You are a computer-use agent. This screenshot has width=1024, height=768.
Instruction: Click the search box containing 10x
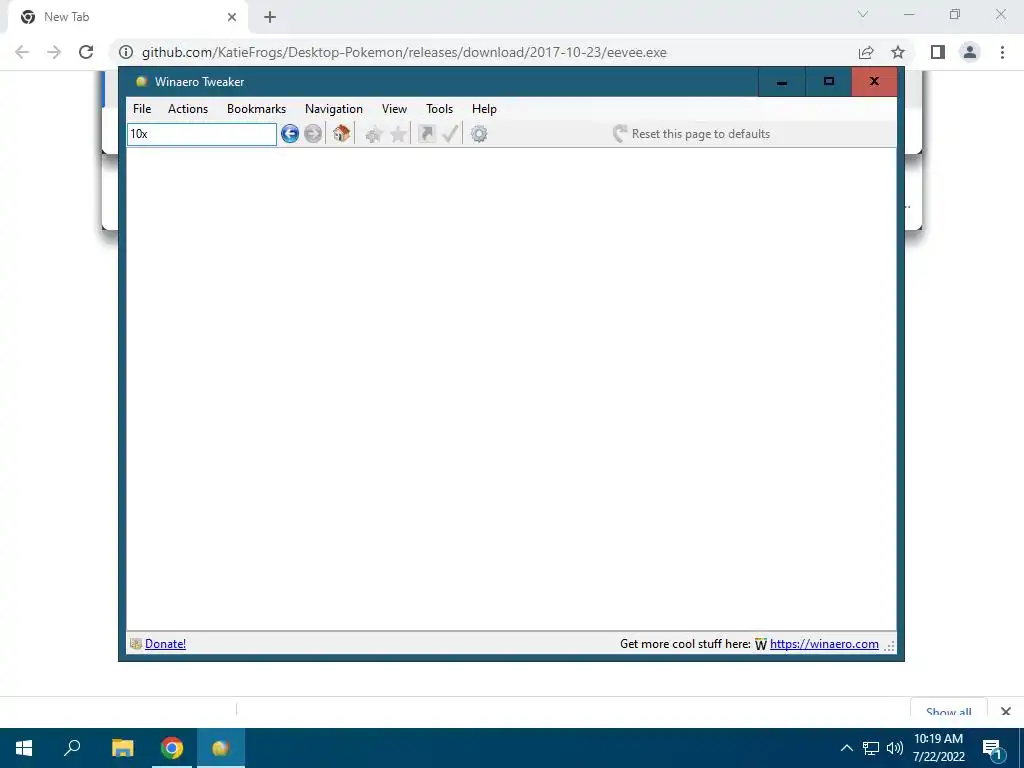click(202, 134)
